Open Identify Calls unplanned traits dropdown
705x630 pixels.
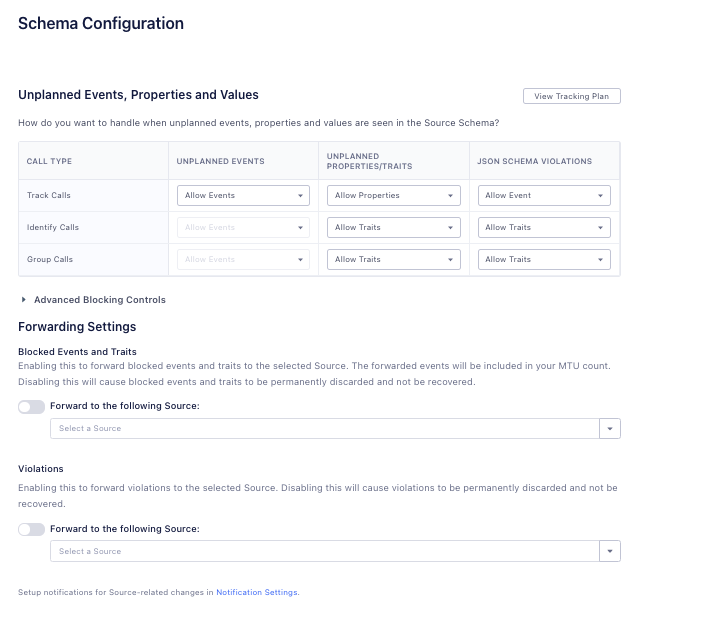click(x=393, y=228)
